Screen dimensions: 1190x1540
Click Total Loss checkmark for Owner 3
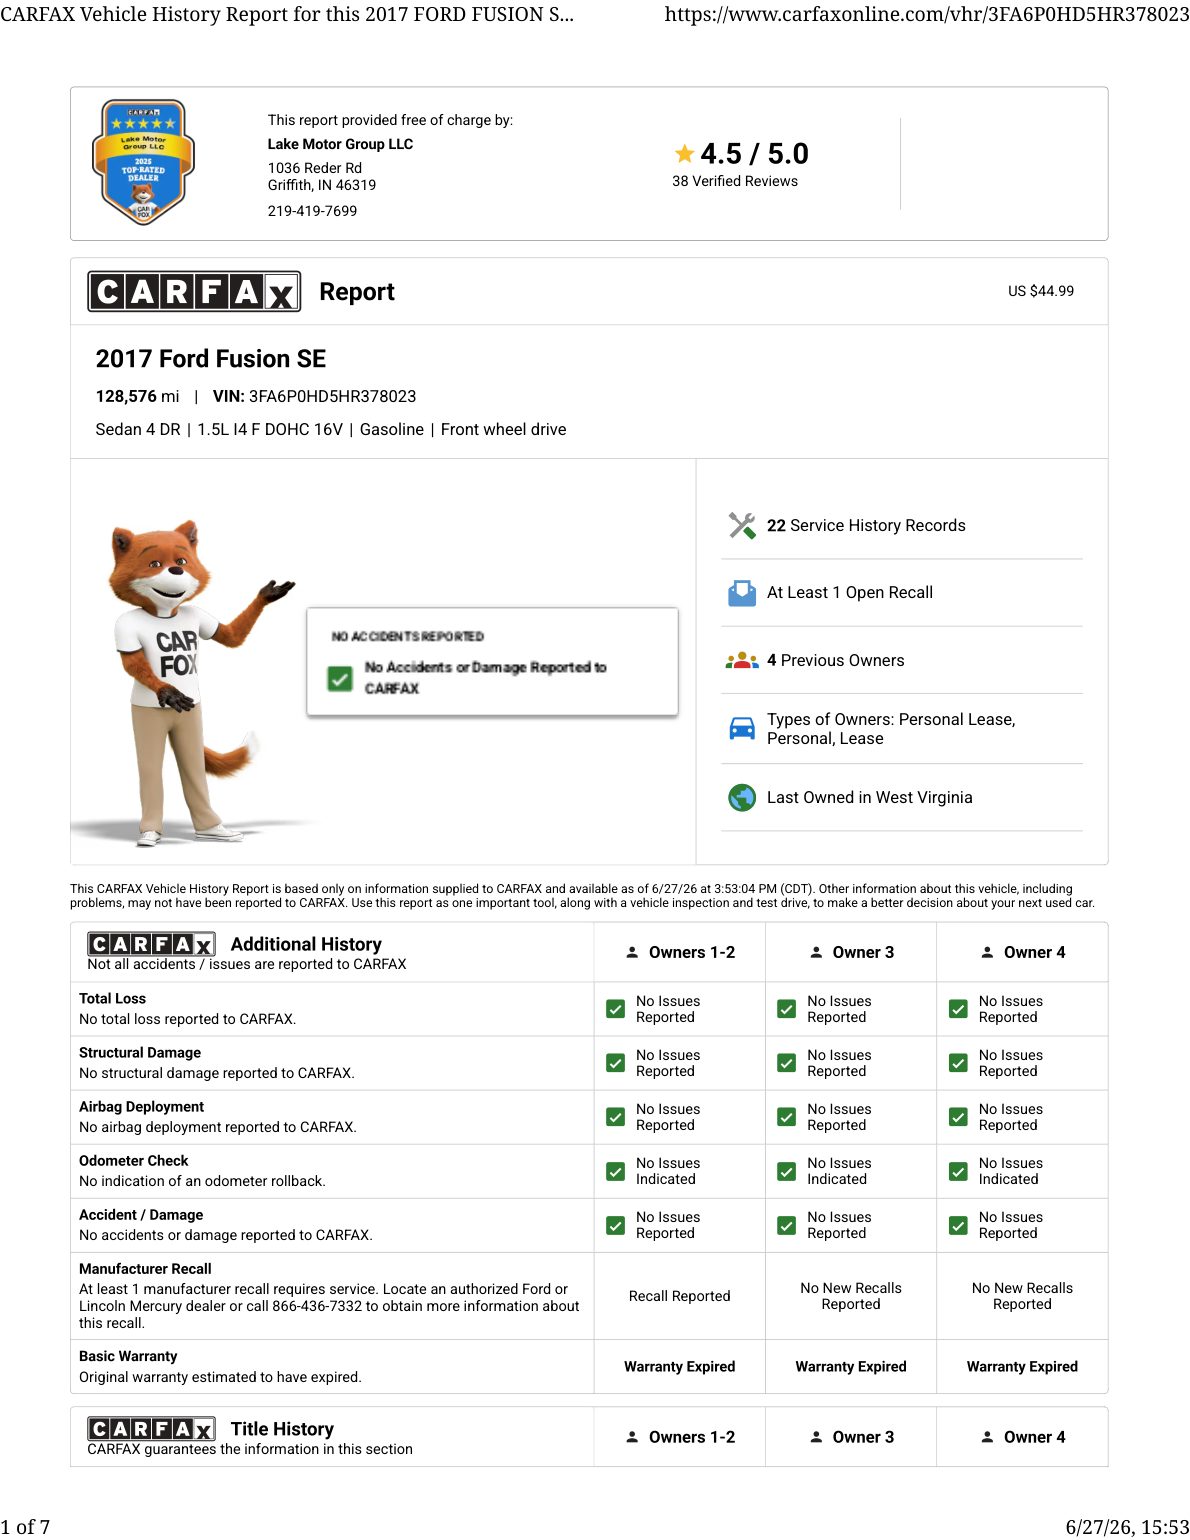point(787,1009)
